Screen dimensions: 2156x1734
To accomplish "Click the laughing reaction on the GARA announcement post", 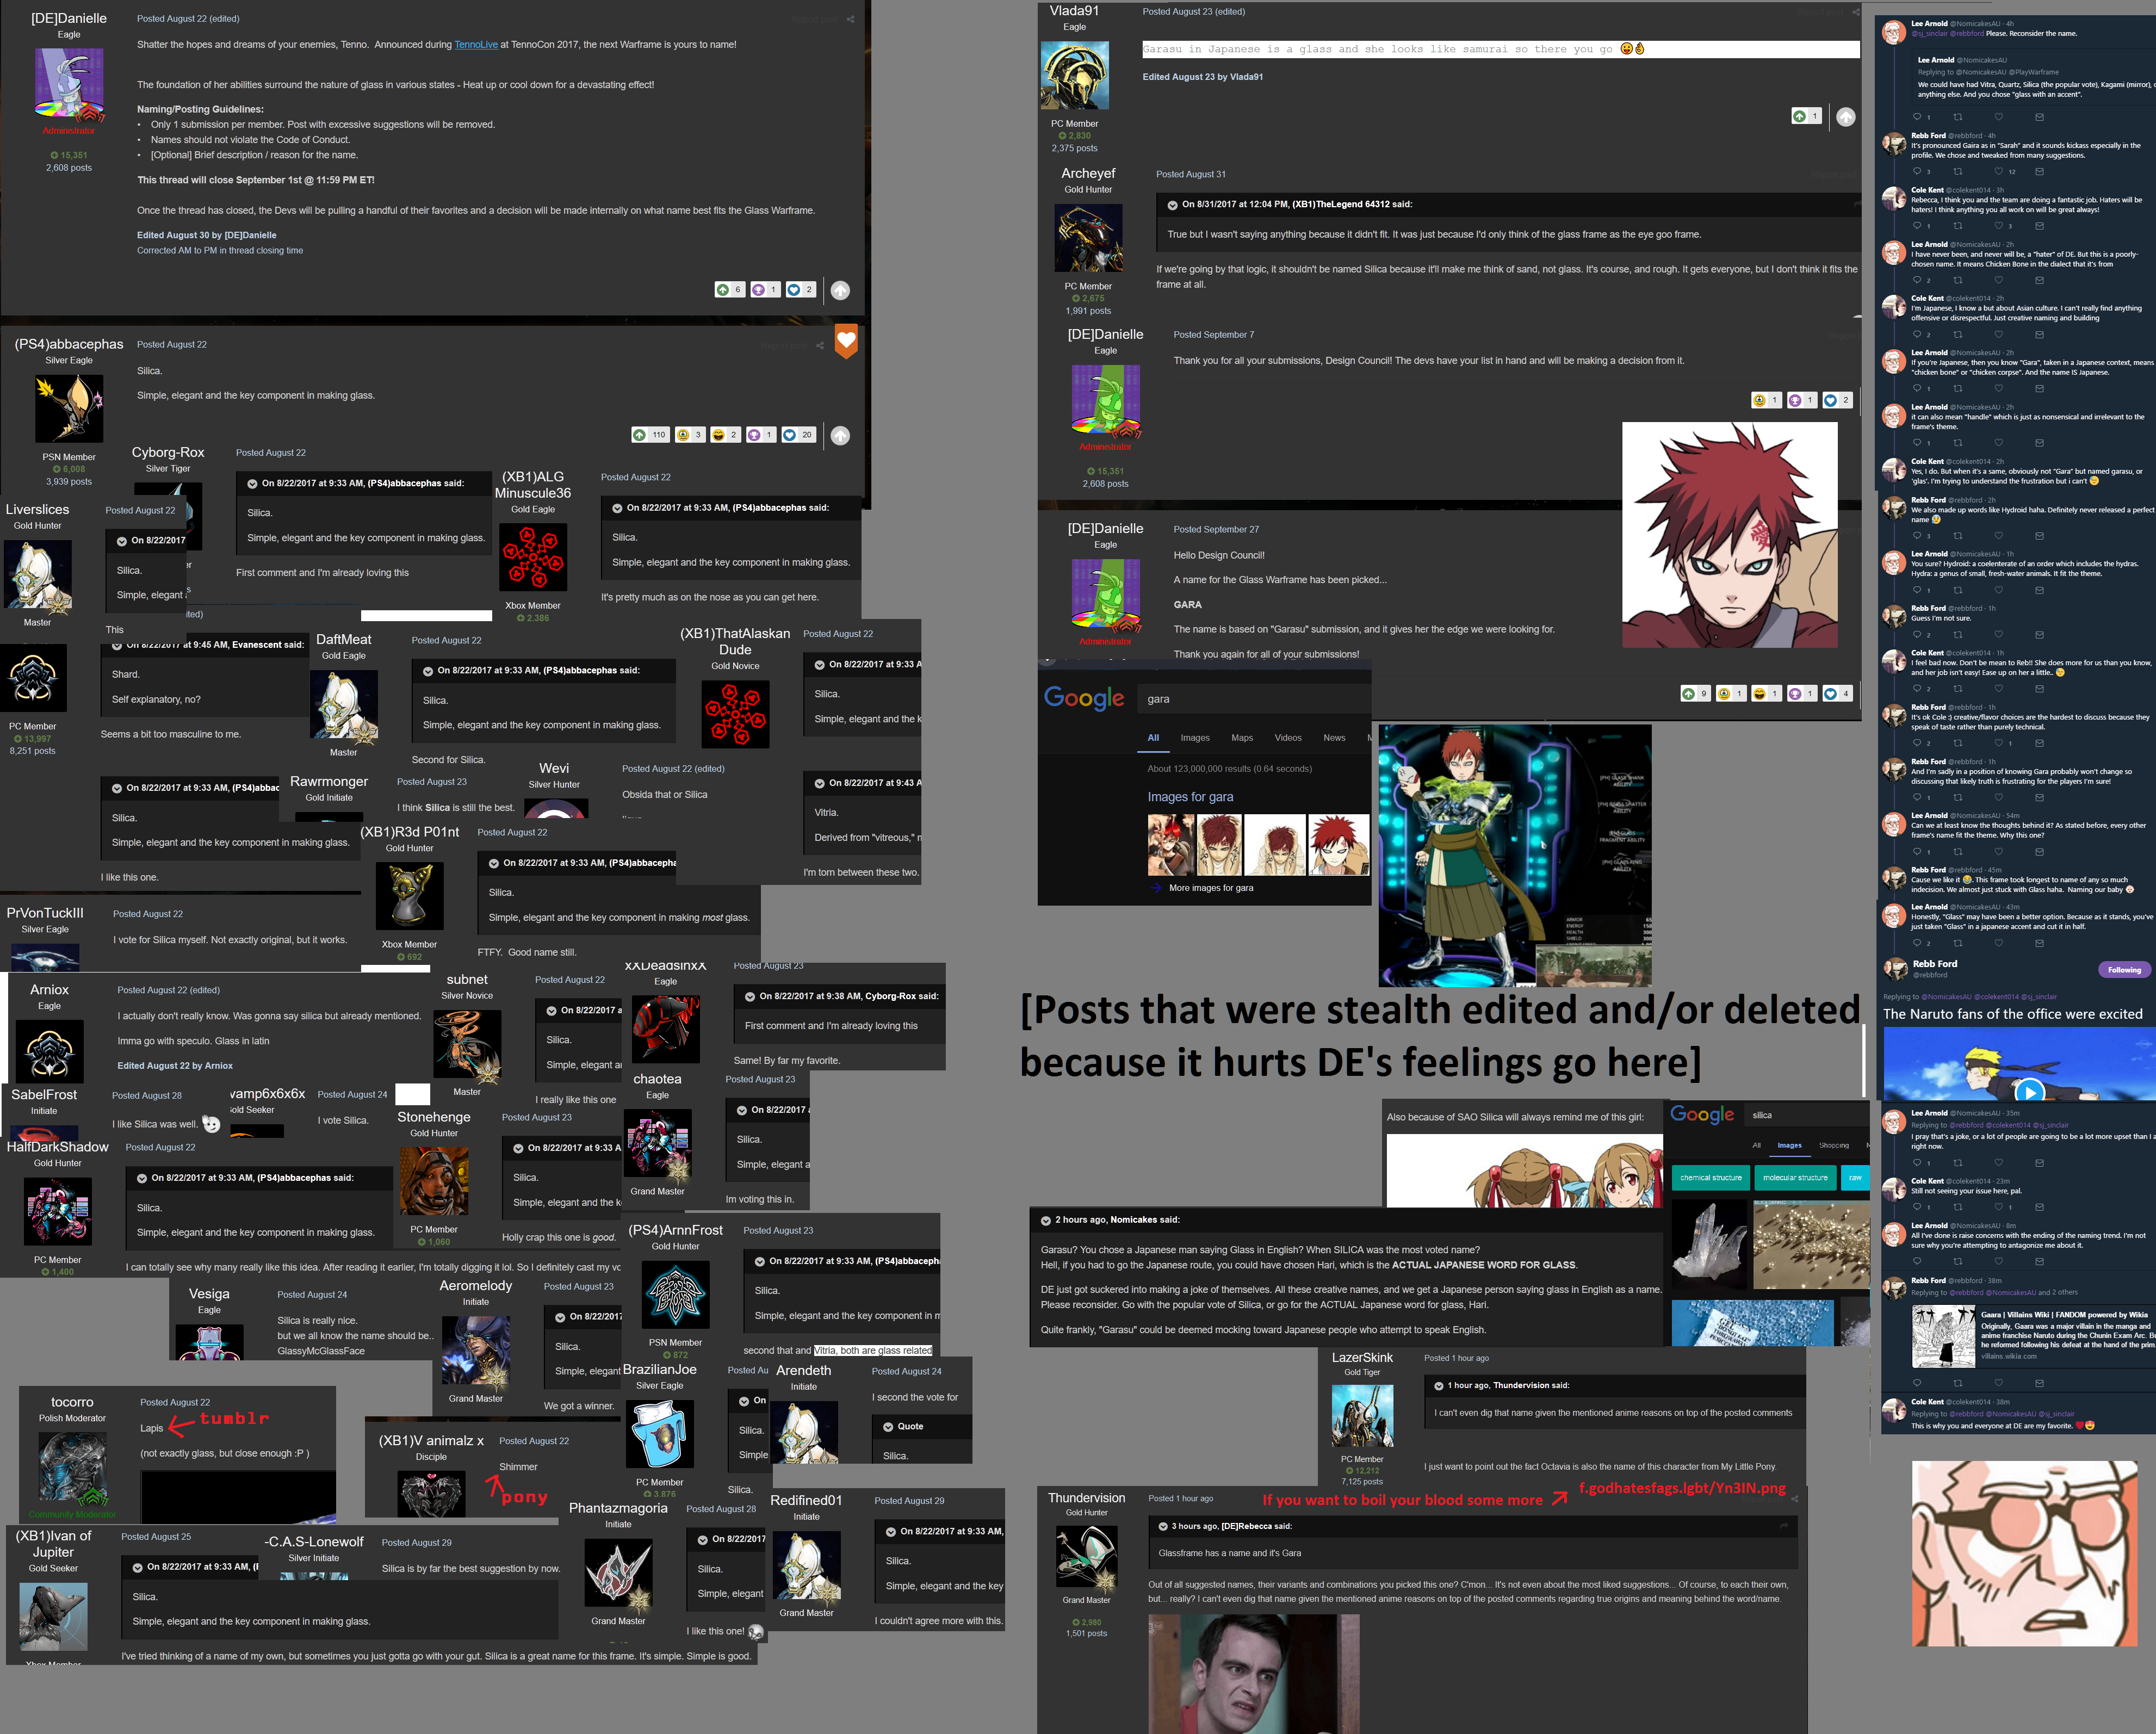I will (x=1766, y=693).
